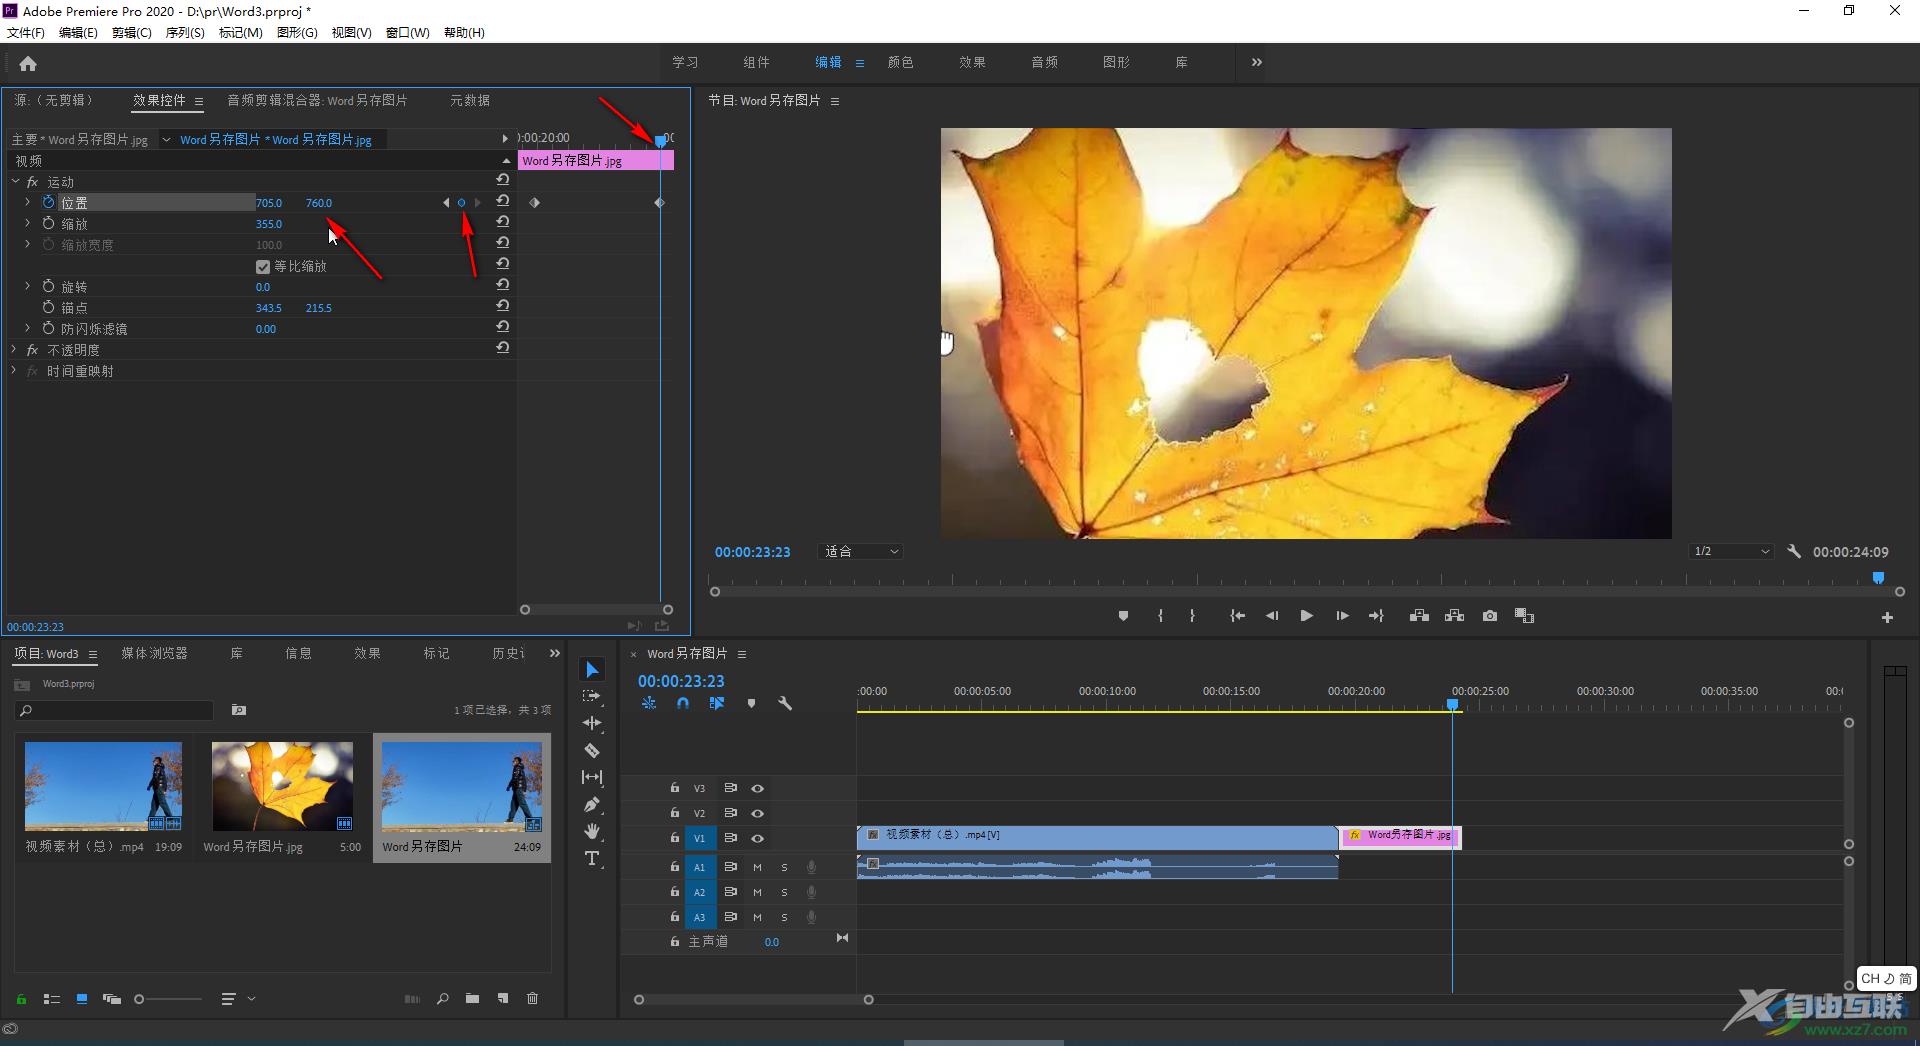Select the Selection tool arrow
This screenshot has height=1046, width=1920.
pos(592,669)
